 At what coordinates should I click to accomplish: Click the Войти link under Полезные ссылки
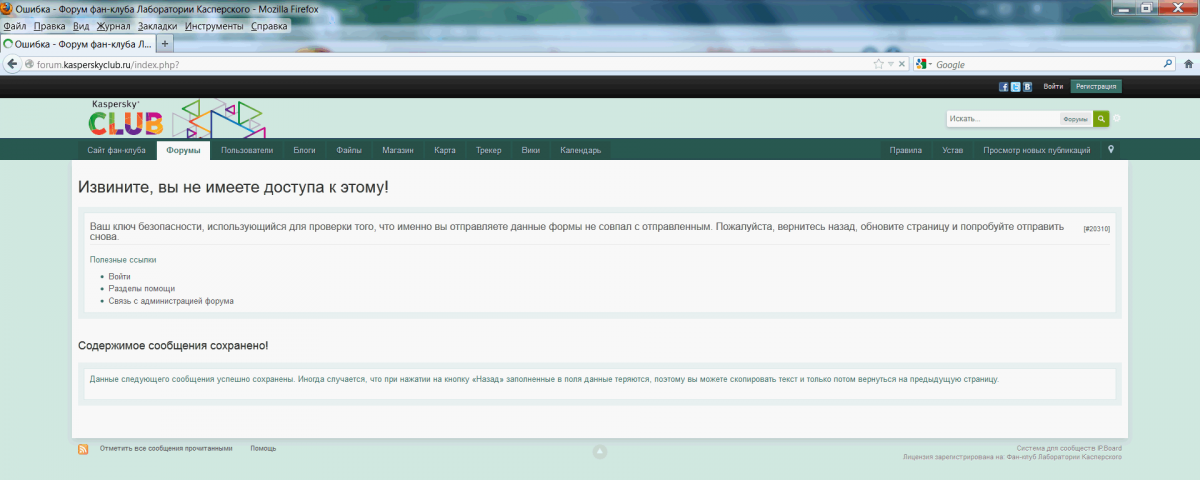coord(119,276)
